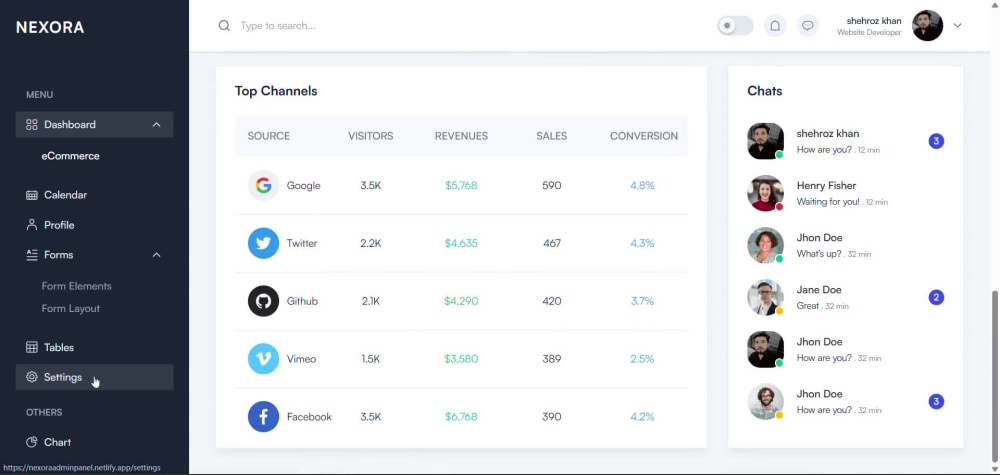1000x475 pixels.
Task: Collapse the Dashboard menu chevron
Action: coord(156,124)
